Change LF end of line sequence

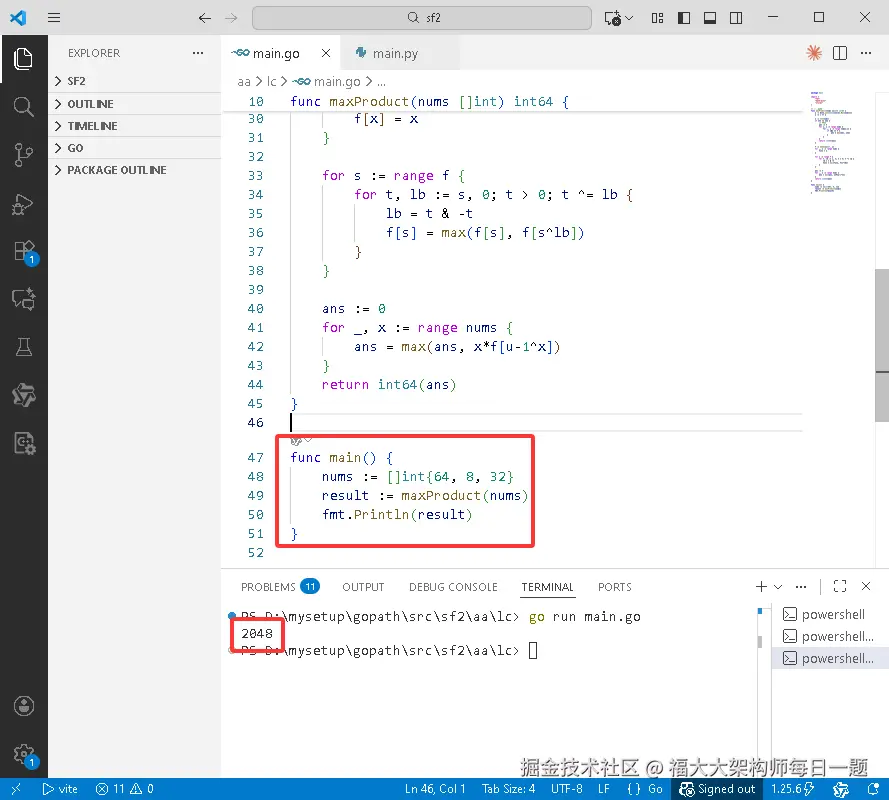[x=604, y=789]
